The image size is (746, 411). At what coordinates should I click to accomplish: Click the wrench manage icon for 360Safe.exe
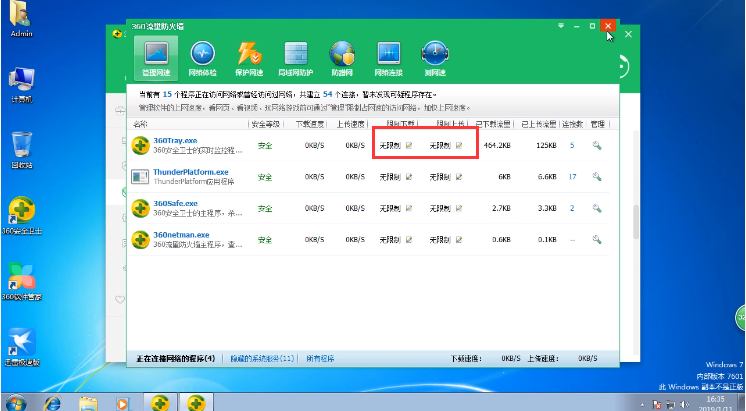[x=597, y=208]
